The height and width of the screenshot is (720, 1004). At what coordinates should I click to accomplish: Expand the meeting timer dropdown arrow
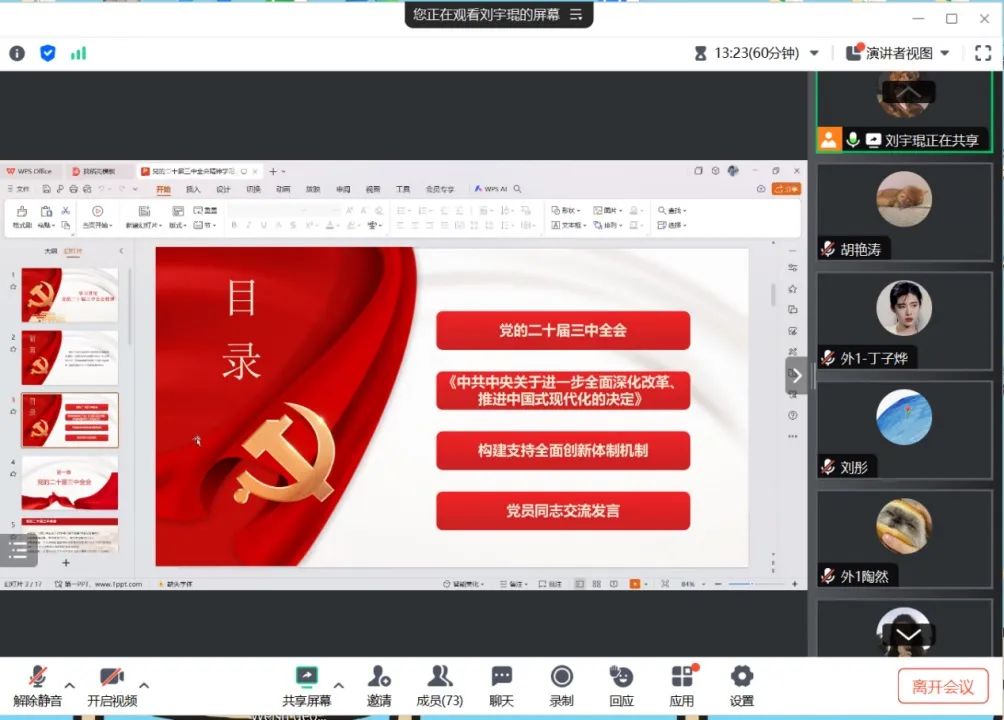[x=814, y=53]
